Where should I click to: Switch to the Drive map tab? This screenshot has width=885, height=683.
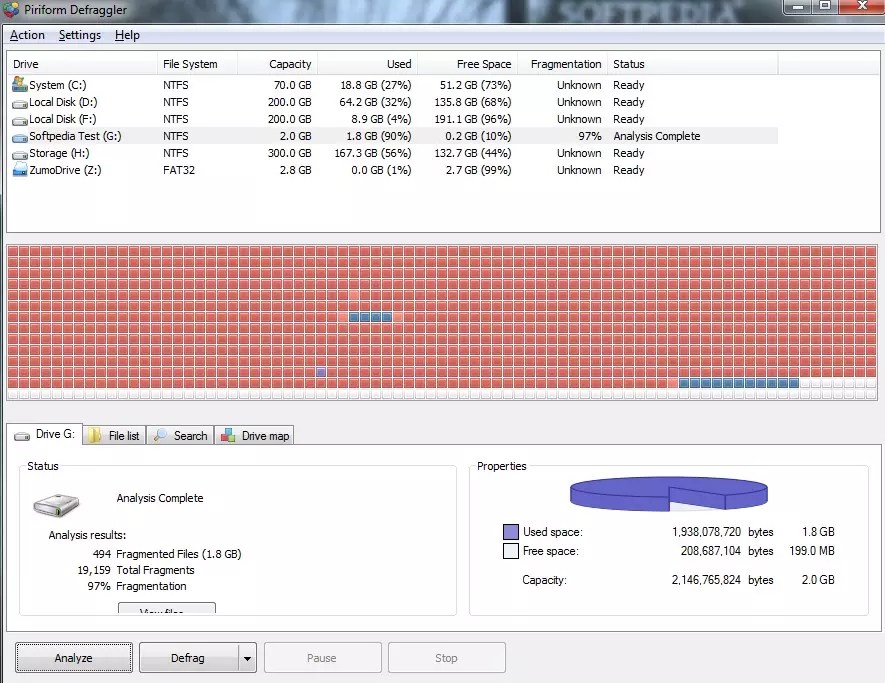point(254,435)
